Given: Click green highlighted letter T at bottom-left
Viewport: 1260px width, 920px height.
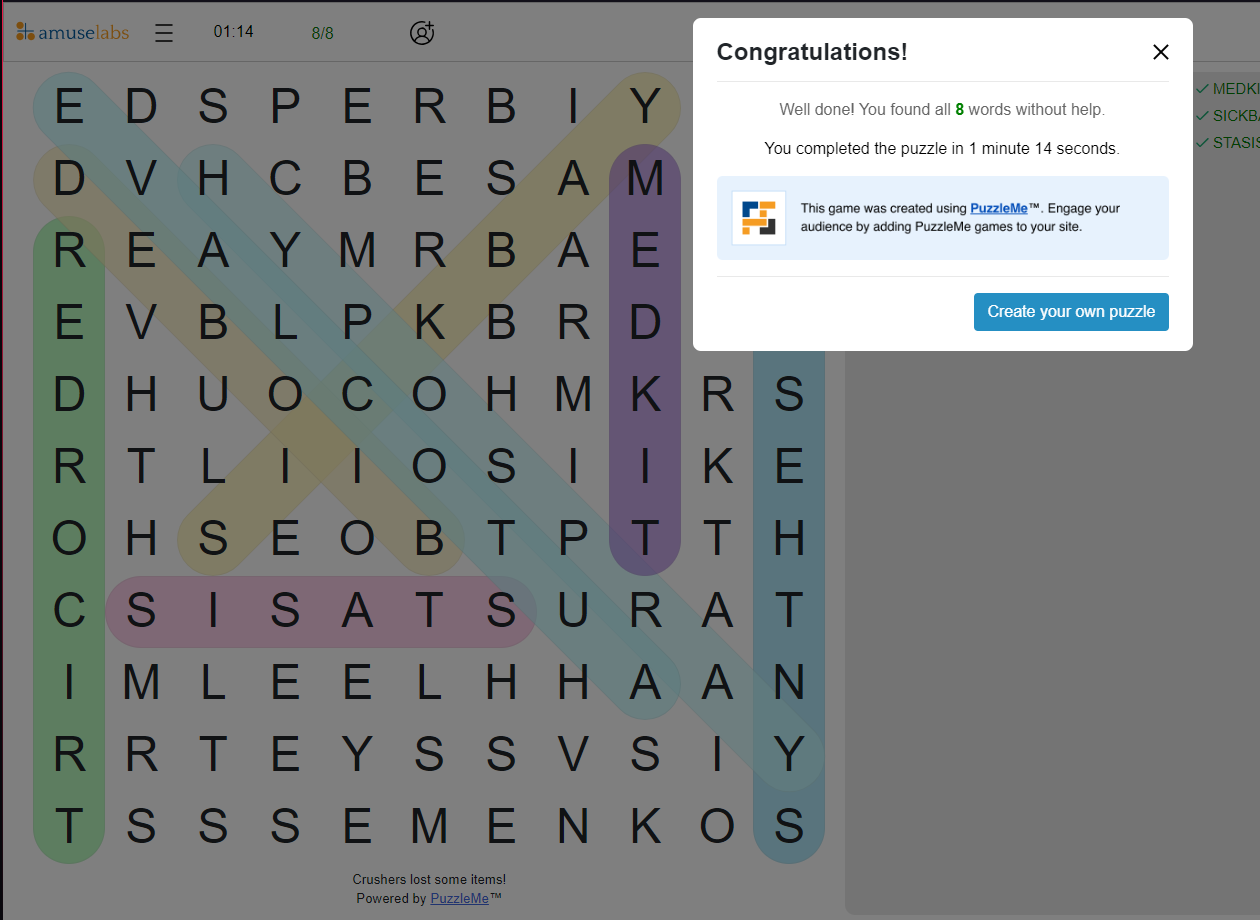Looking at the screenshot, I should pos(69,826).
